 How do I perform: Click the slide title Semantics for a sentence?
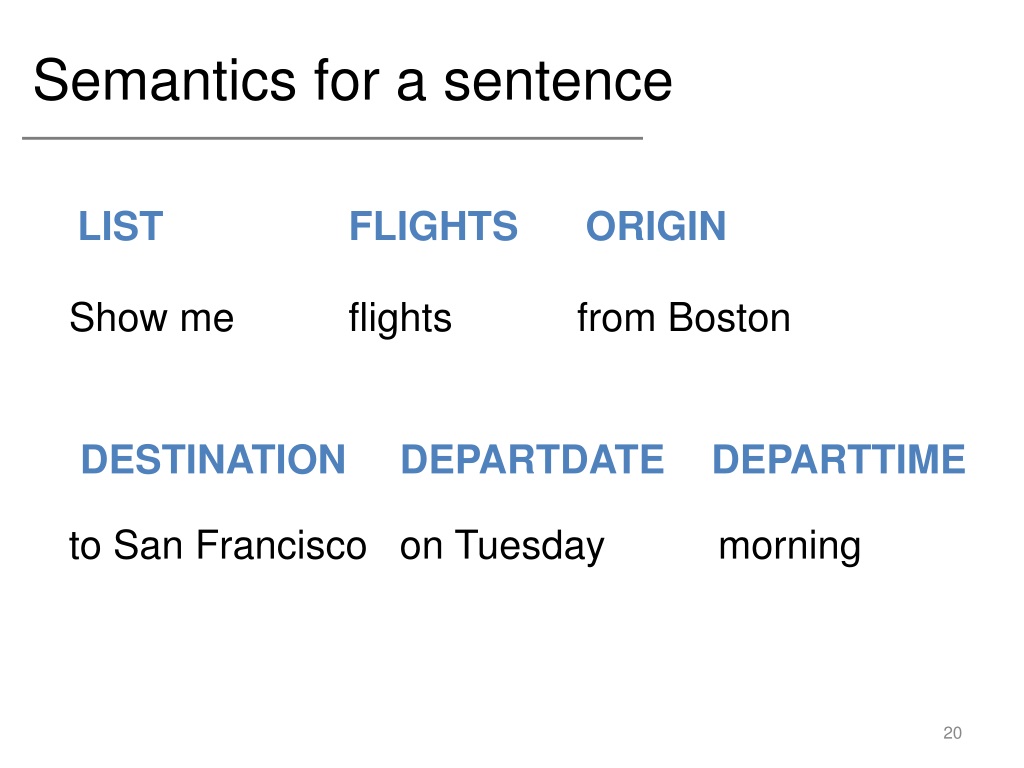click(353, 80)
